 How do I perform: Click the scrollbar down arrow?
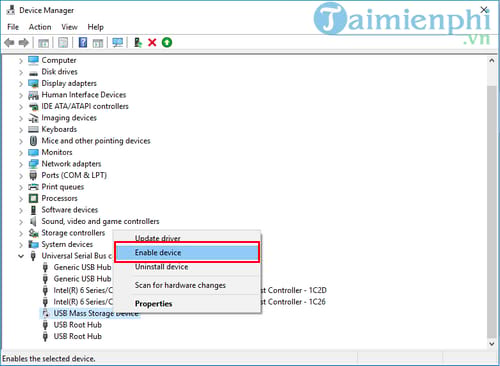492,344
